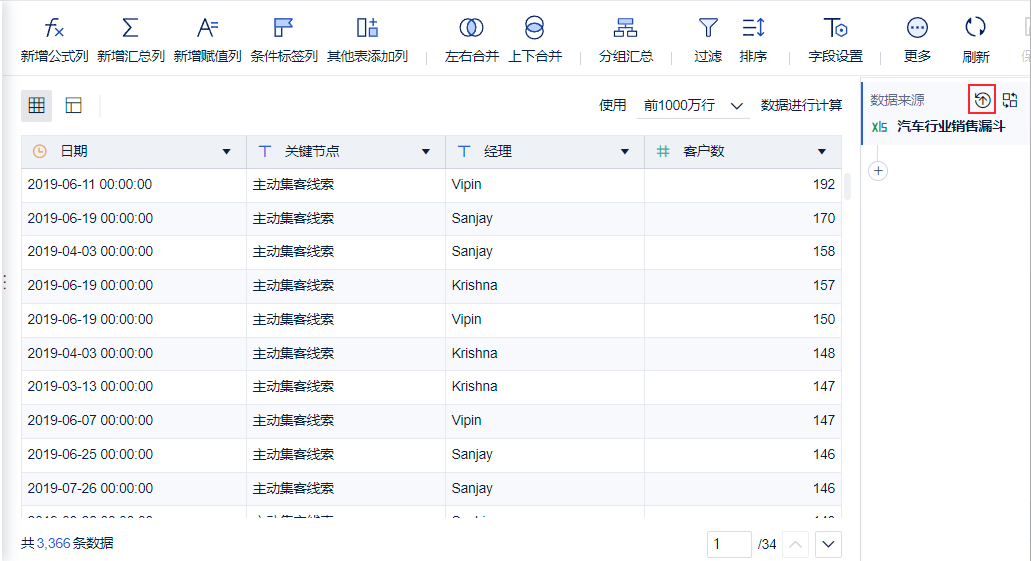Apply the 过滤 filter tool
Image resolution: width=1031 pixels, height=561 pixels.
click(707, 40)
